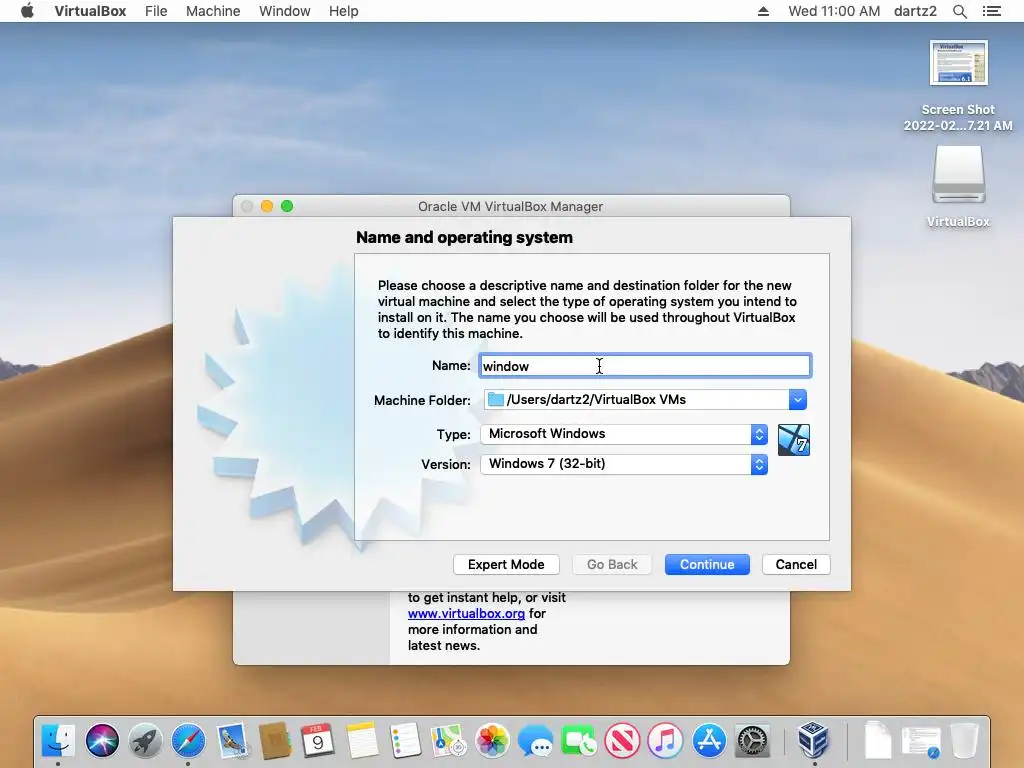1024x768 pixels.
Task: Click the clock showing Wed 11:00 AM
Action: pyautogui.click(x=834, y=11)
